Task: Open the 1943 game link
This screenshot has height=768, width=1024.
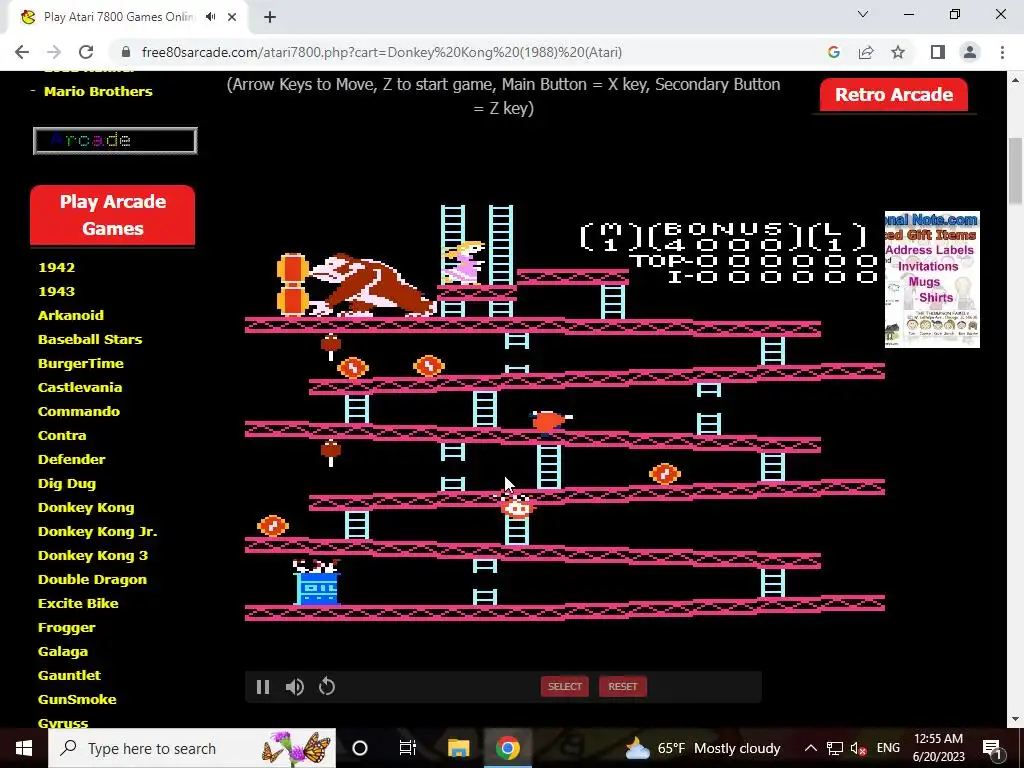Action: pyautogui.click(x=56, y=291)
